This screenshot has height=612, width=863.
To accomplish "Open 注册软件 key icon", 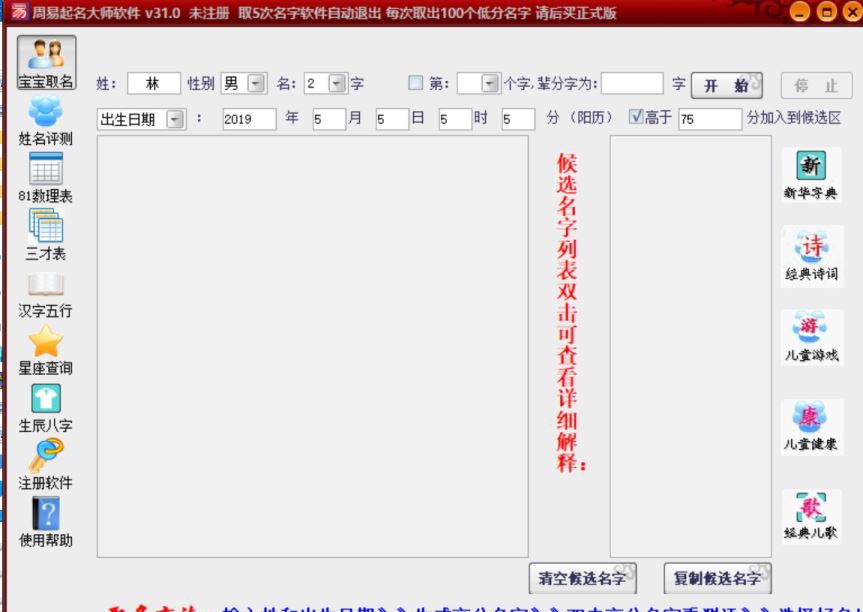I will (x=46, y=465).
